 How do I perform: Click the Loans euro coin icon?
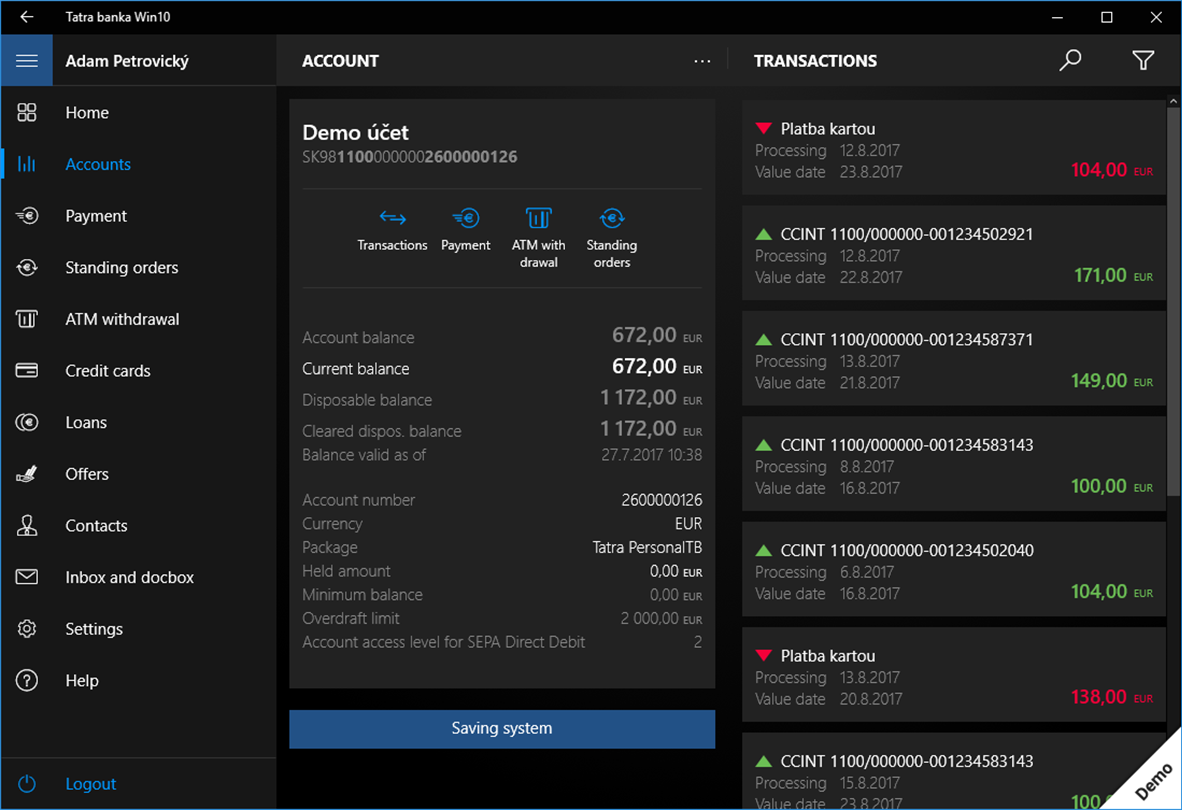tap(26, 422)
